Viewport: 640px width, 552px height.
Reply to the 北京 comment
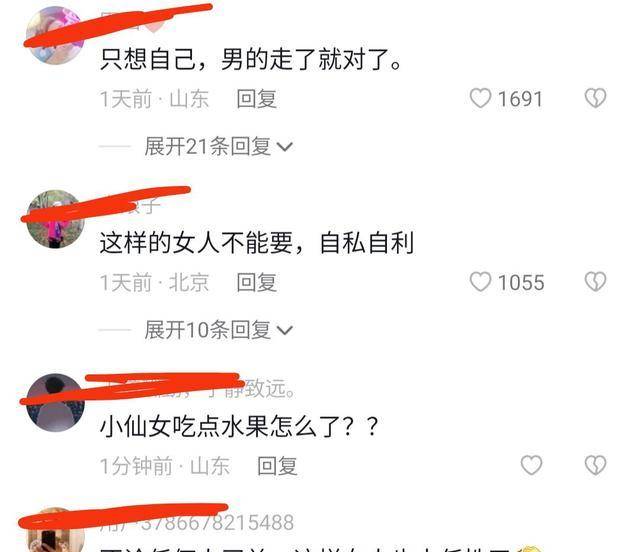[x=257, y=283]
